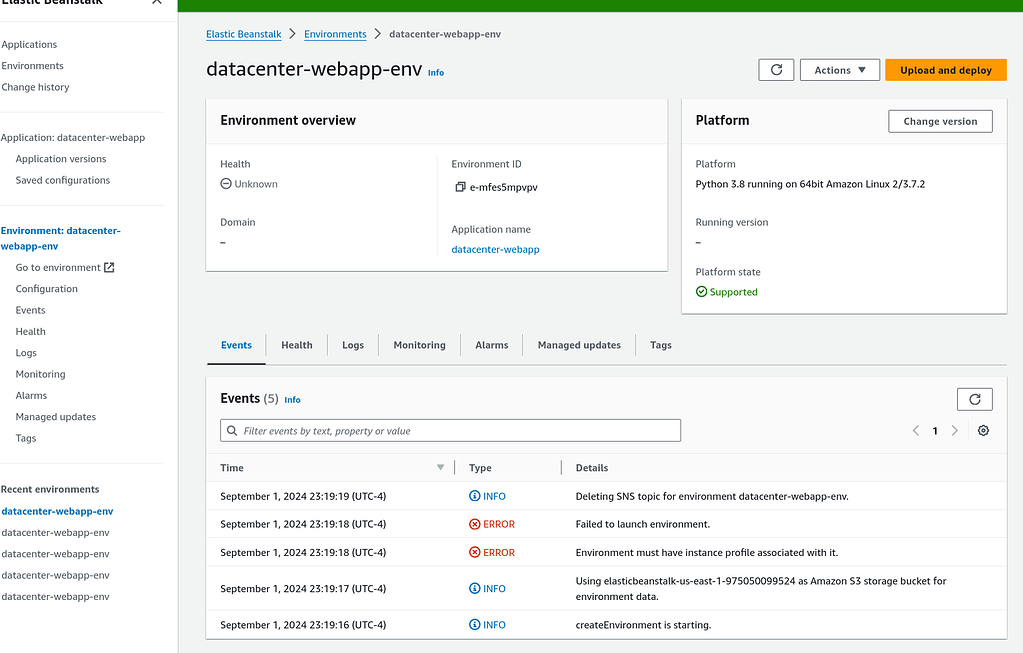Click the Change version button
This screenshot has width=1023, height=653.
point(940,121)
